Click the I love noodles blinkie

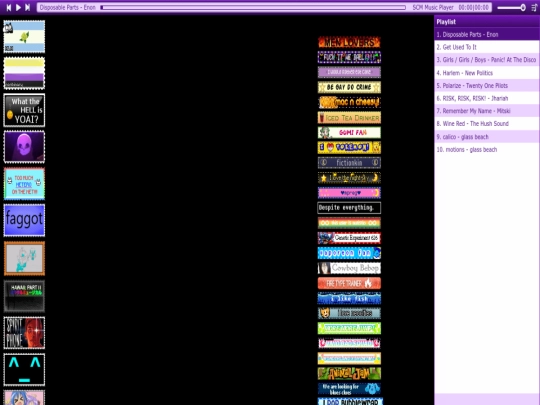(349, 313)
